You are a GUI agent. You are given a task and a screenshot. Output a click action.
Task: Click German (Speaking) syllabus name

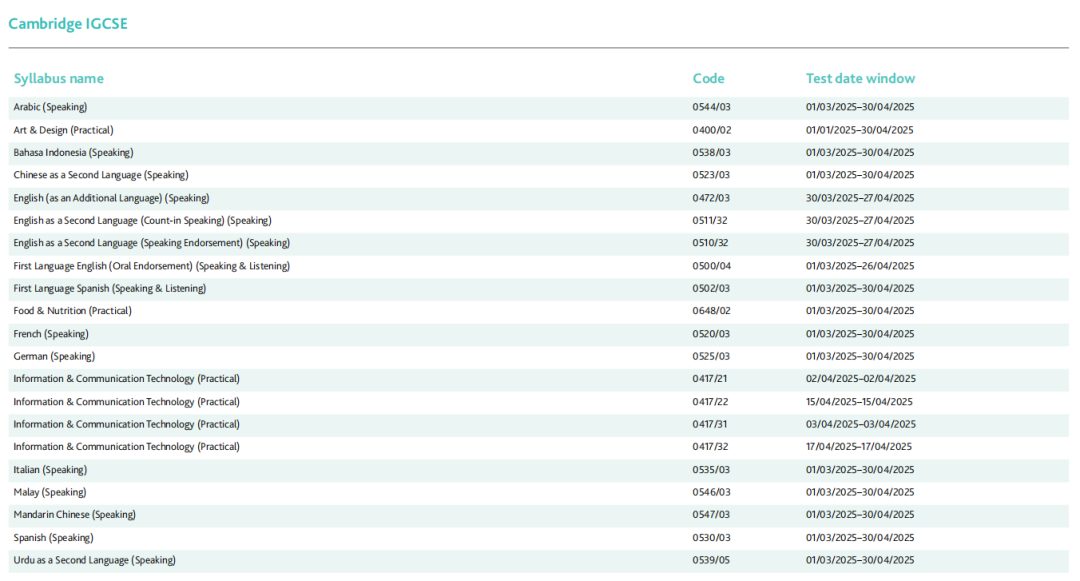54,357
